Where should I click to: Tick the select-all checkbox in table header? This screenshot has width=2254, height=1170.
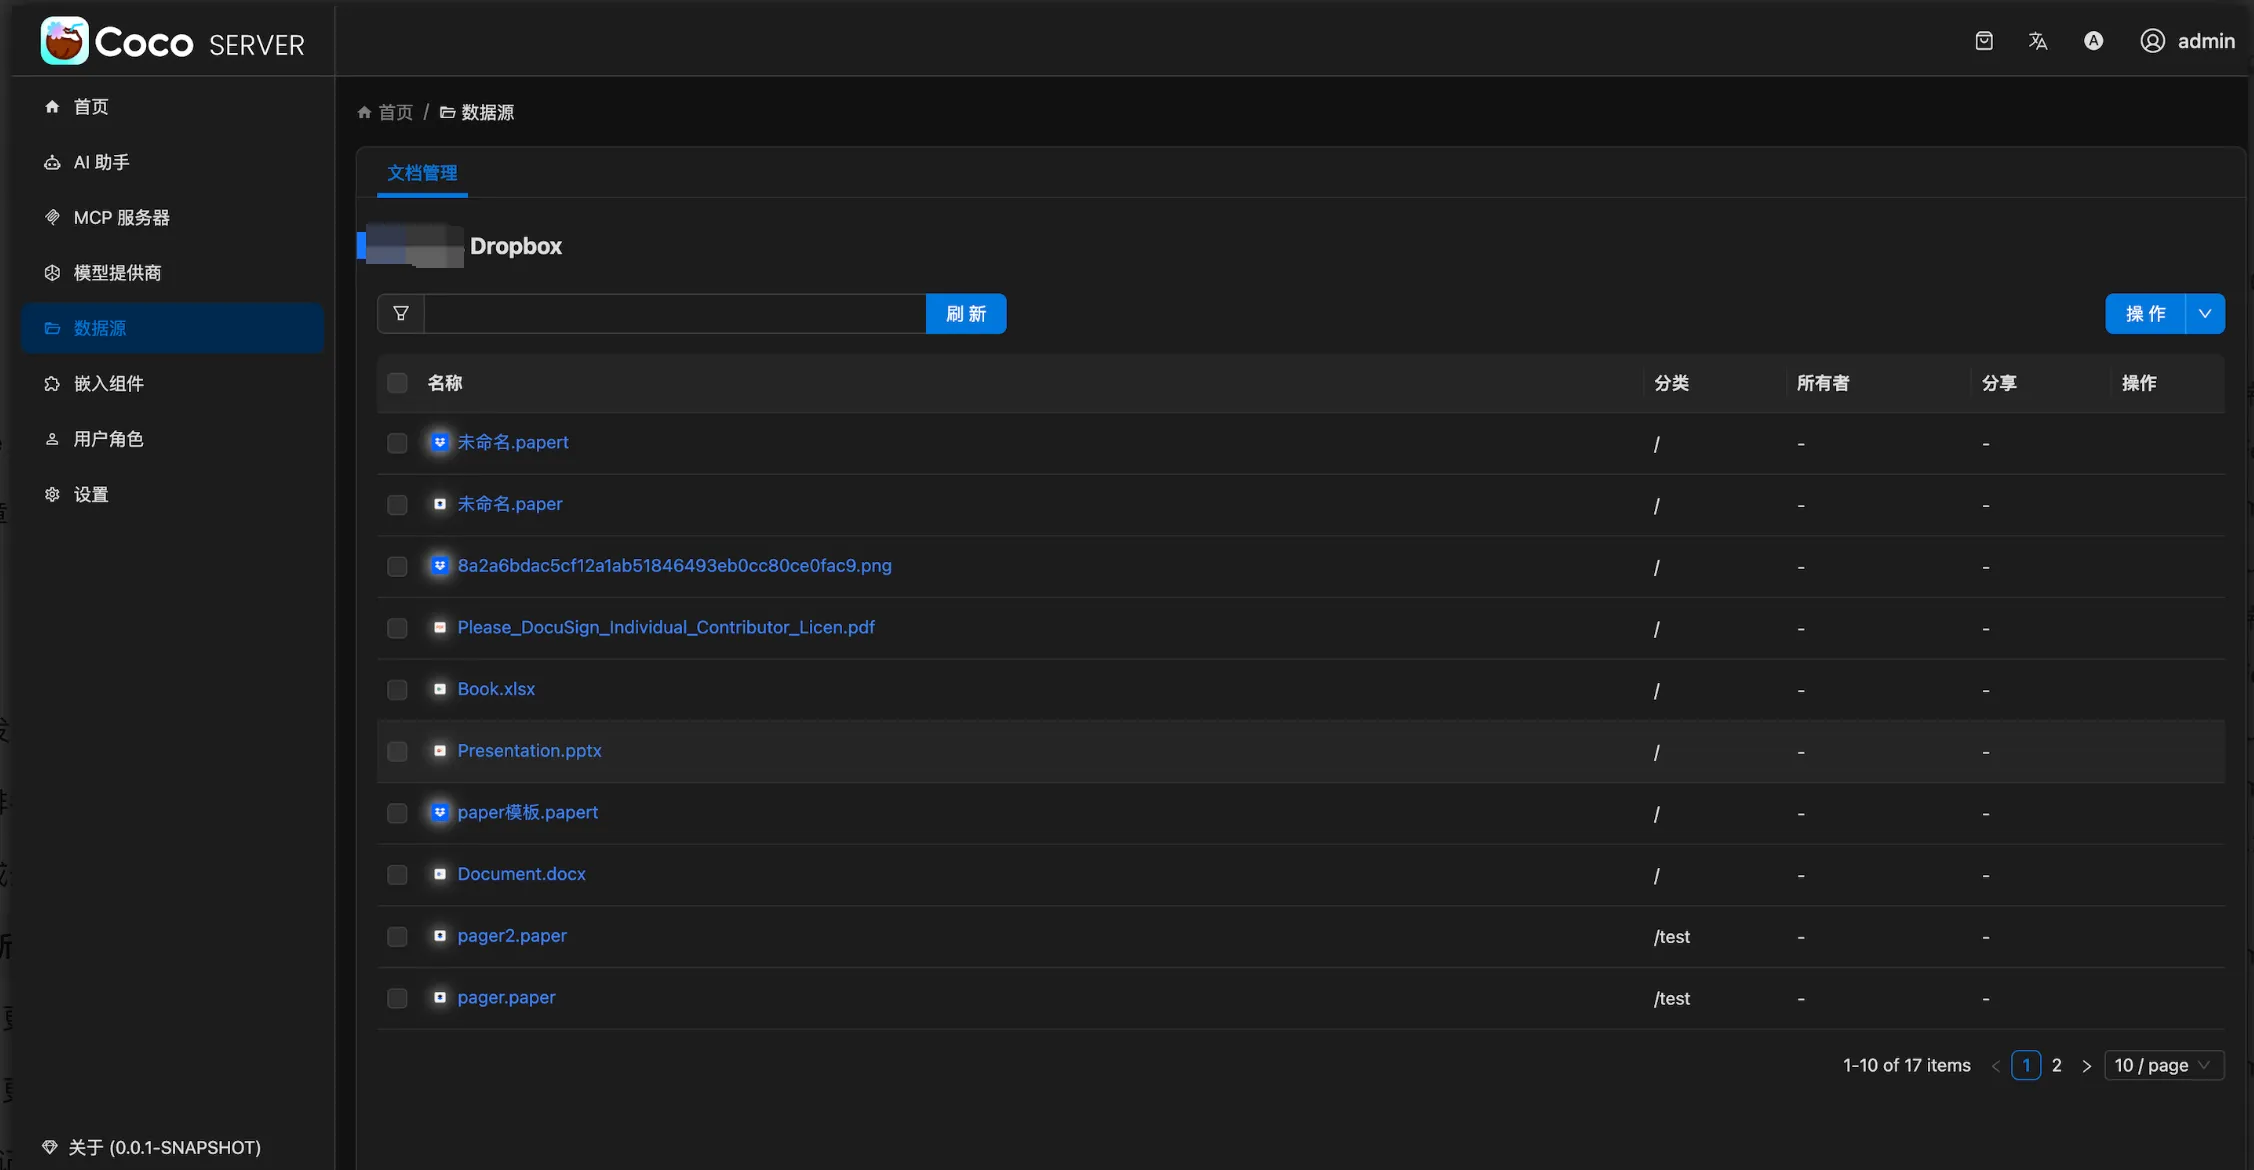397,383
